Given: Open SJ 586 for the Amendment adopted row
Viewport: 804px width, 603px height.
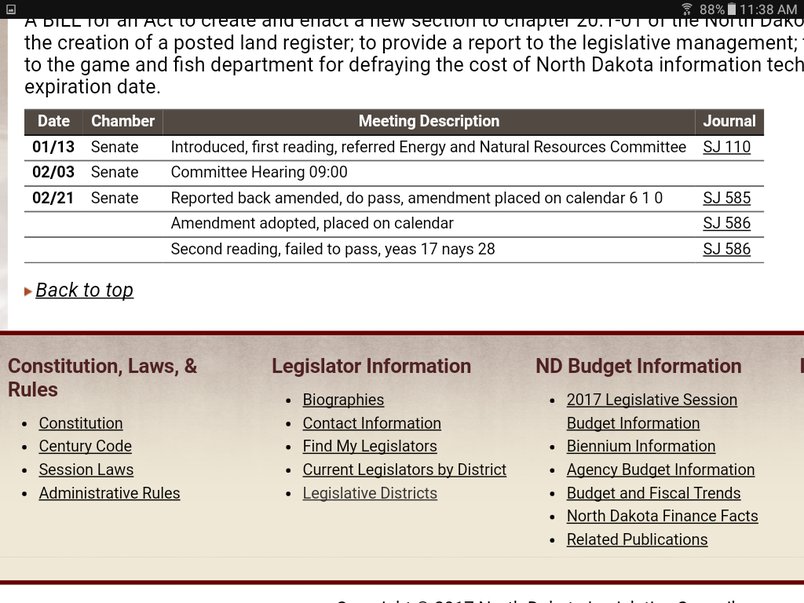Looking at the screenshot, I should coord(726,223).
